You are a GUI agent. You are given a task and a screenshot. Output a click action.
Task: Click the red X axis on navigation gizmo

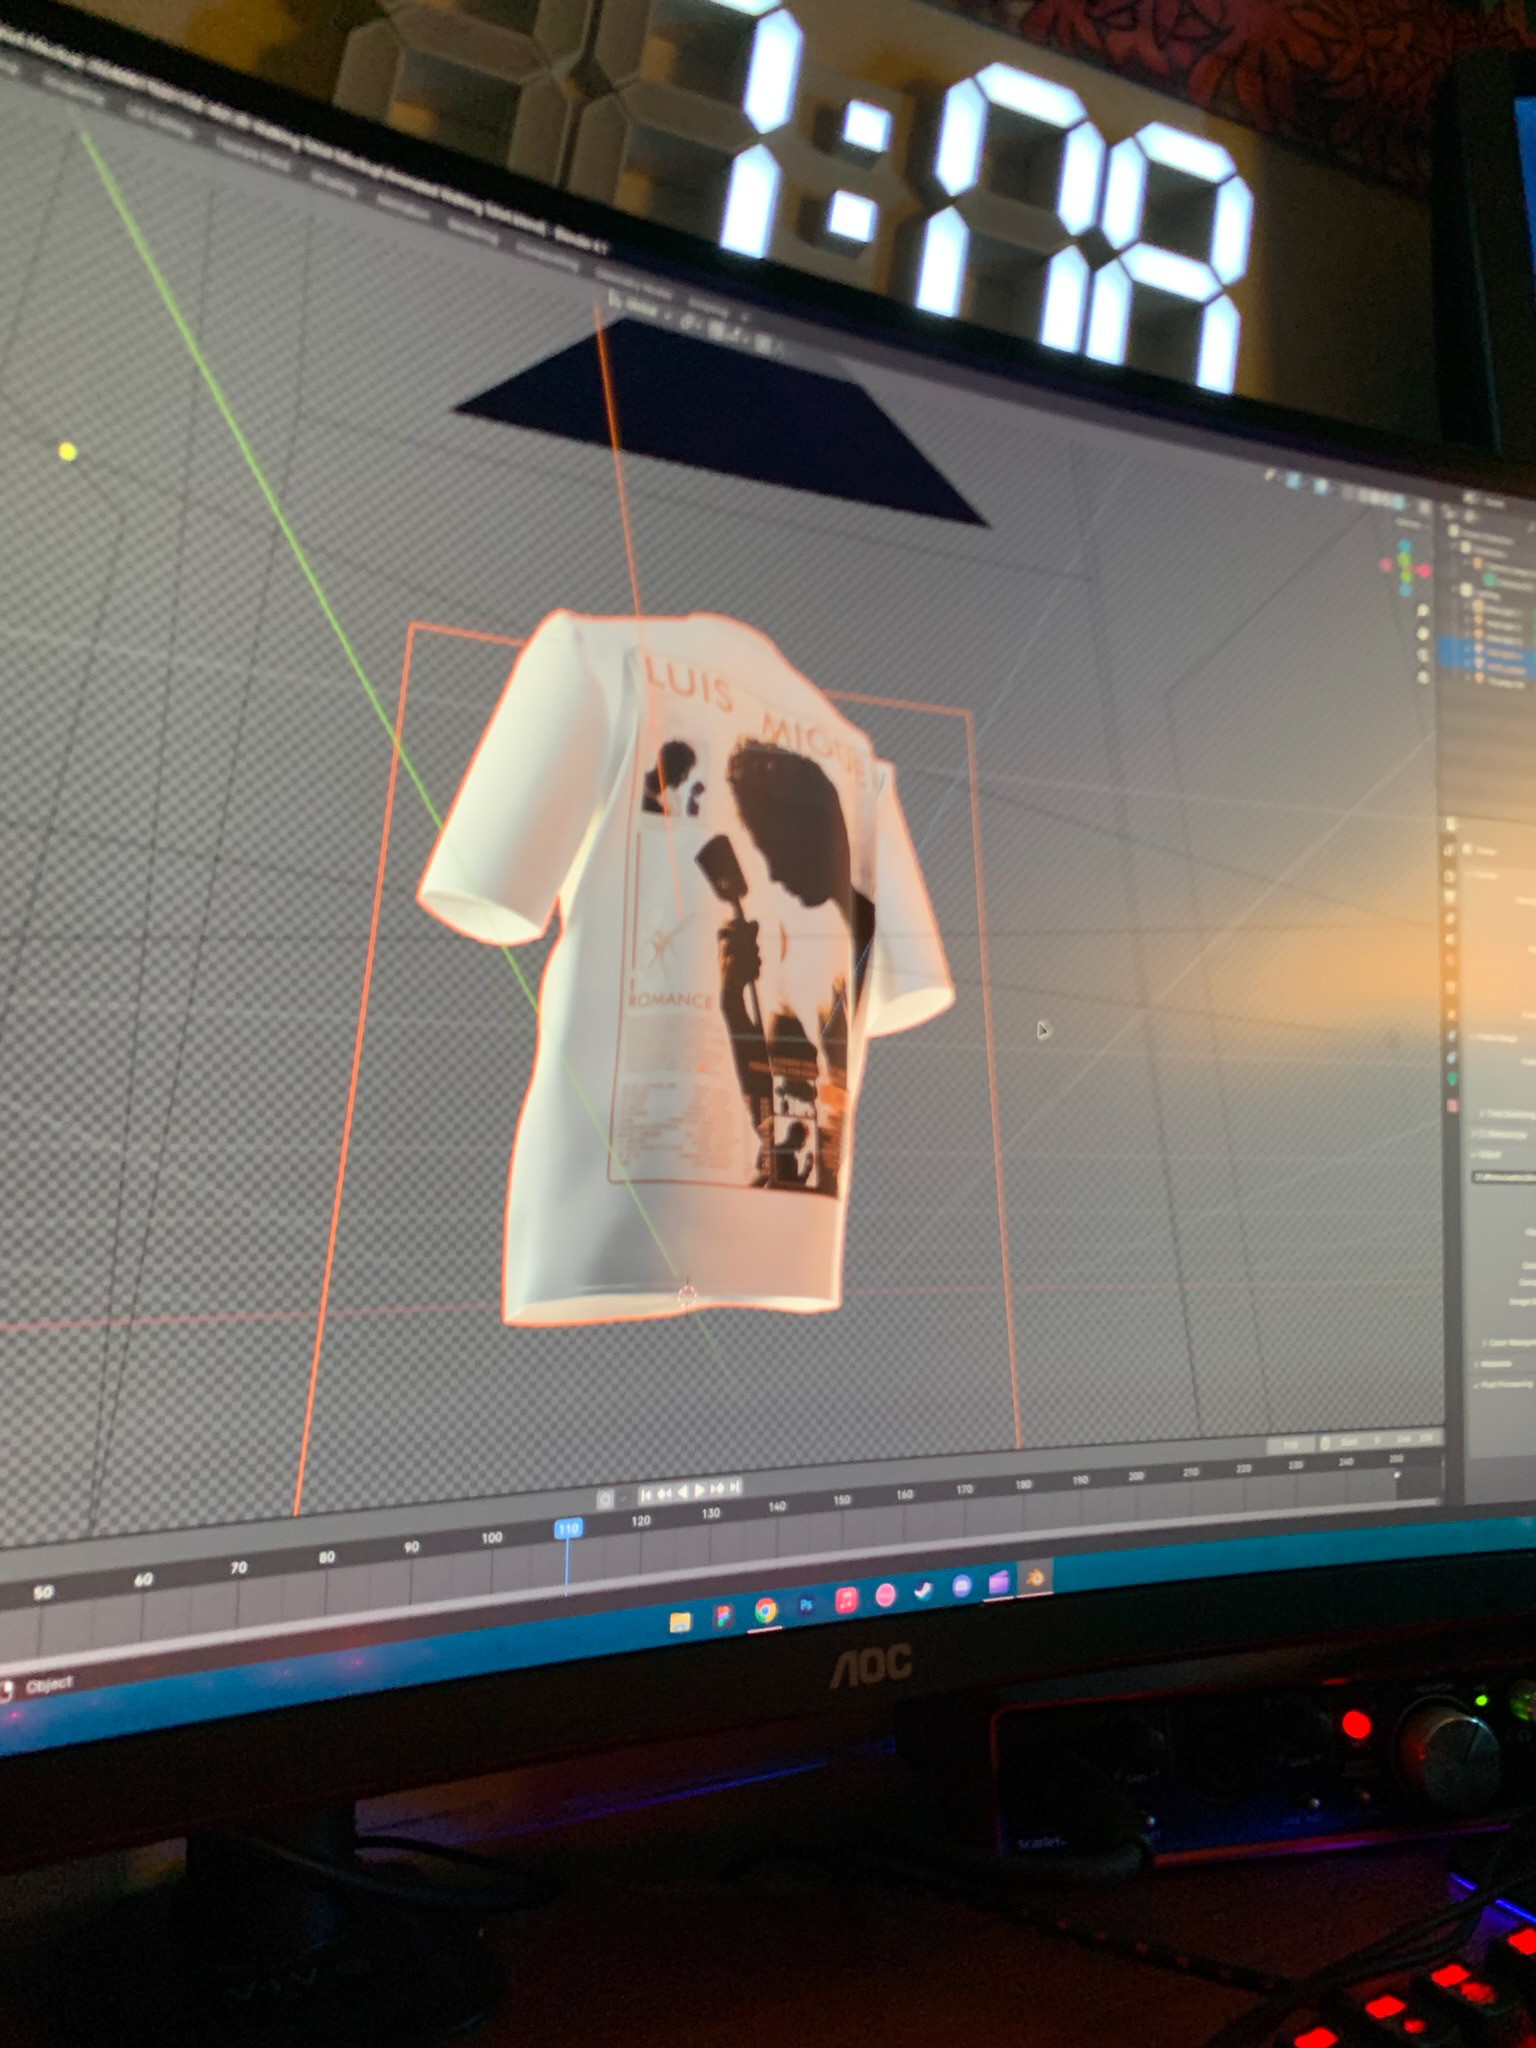[1424, 570]
